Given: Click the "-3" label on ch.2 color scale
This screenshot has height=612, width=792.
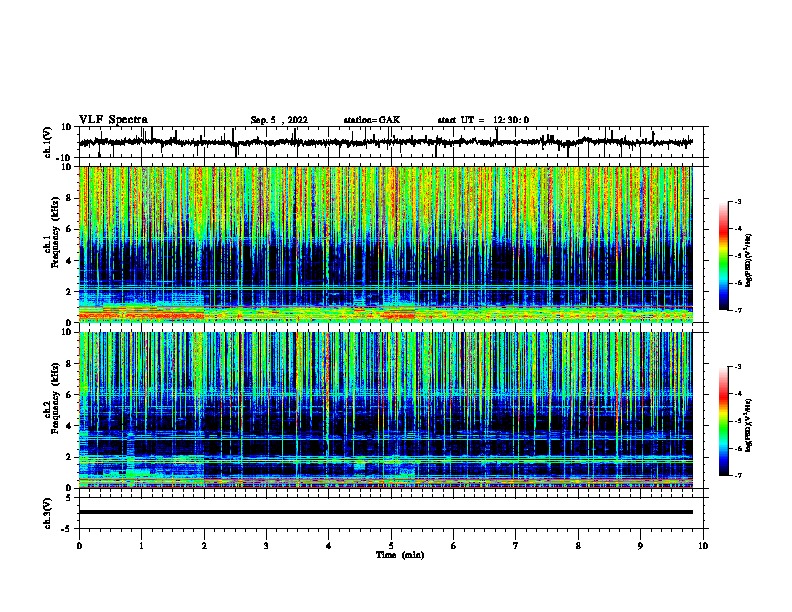Looking at the screenshot, I should coord(738,367).
